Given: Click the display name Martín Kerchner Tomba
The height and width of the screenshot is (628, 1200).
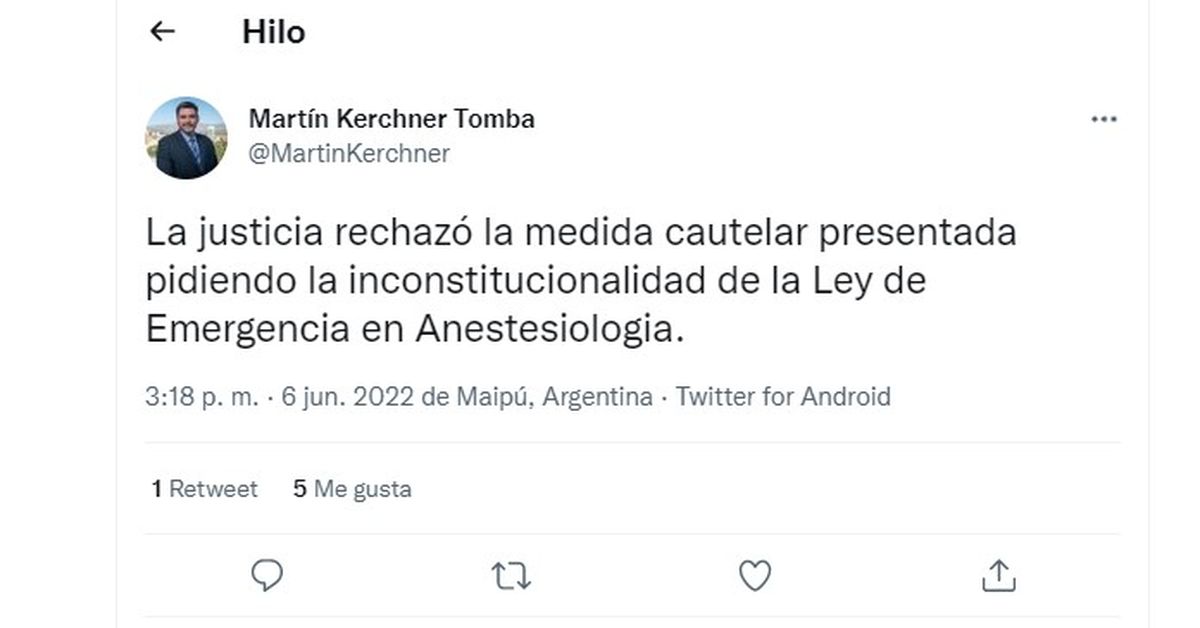Looking at the screenshot, I should [391, 119].
